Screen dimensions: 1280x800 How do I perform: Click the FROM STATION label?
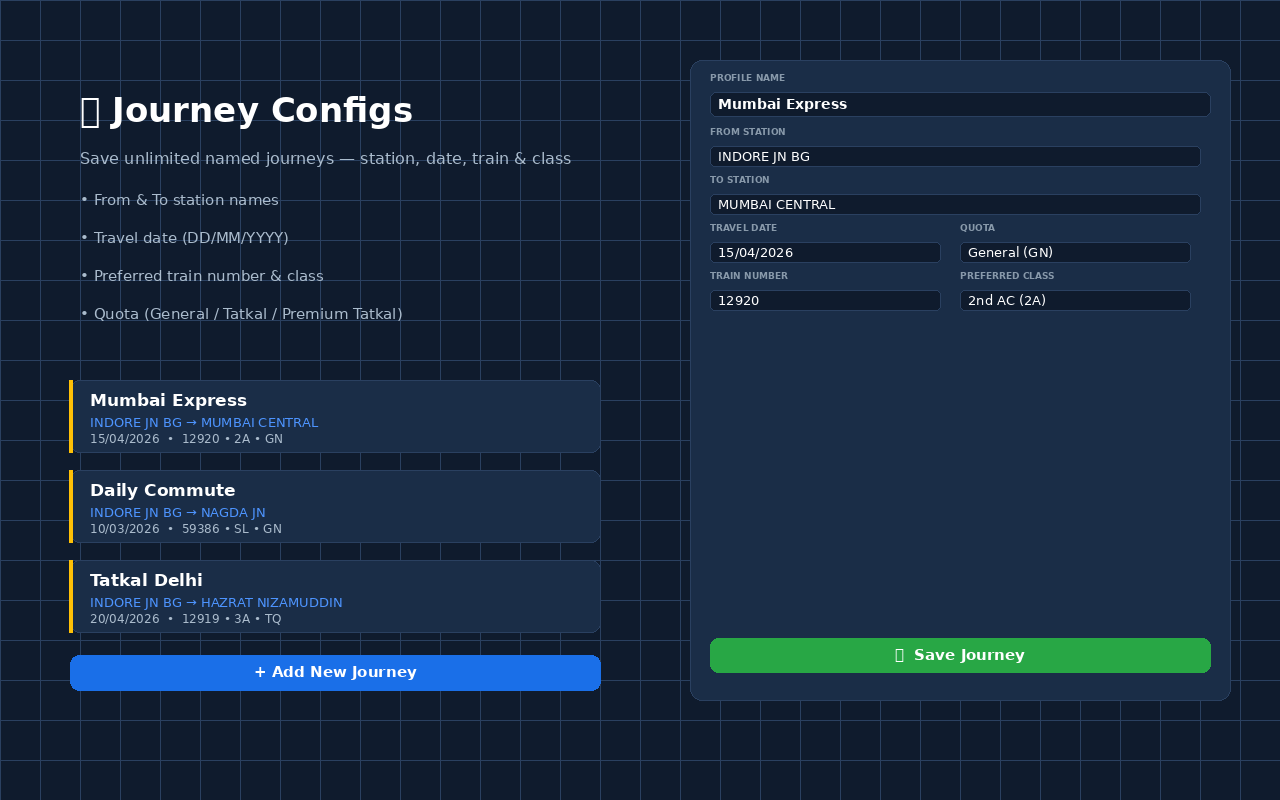[747, 132]
